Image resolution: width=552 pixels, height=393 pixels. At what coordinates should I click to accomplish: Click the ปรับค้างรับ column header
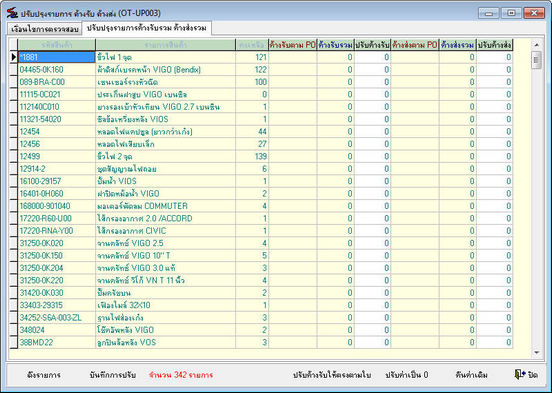(x=372, y=45)
